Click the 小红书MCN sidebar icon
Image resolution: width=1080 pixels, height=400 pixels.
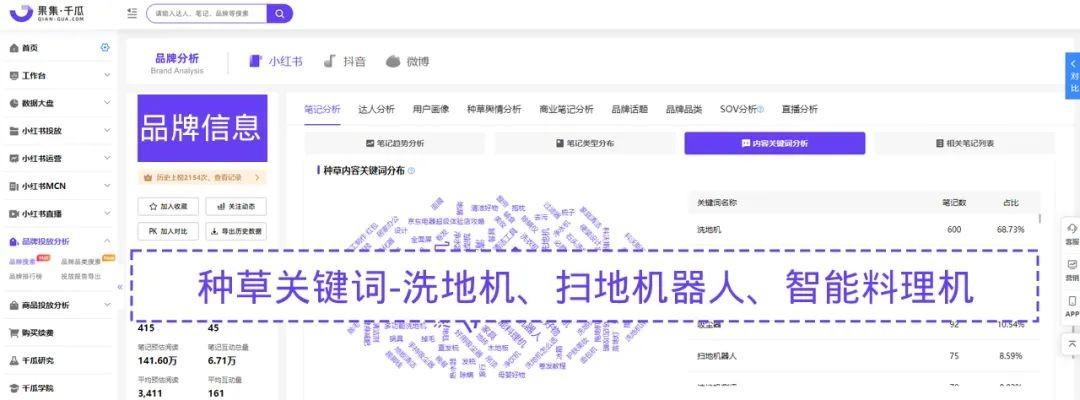14,186
